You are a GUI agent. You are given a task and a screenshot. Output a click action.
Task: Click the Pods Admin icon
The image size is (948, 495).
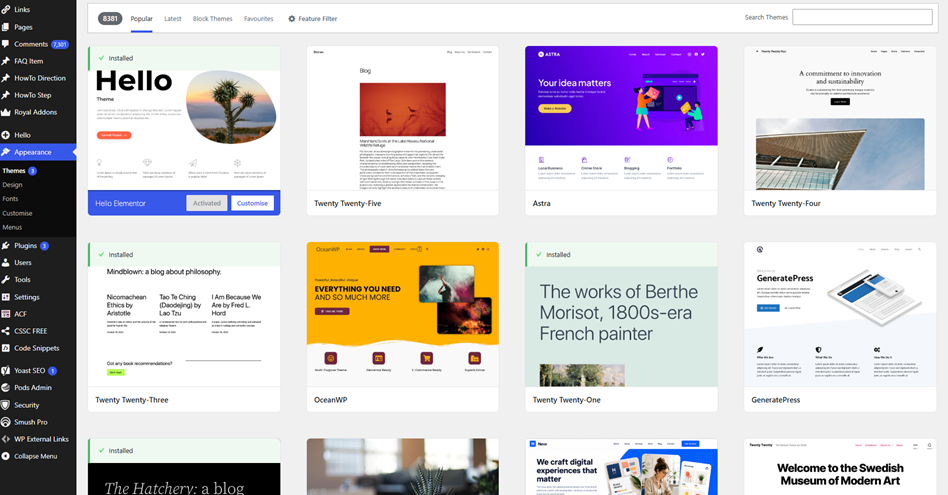coord(6,388)
